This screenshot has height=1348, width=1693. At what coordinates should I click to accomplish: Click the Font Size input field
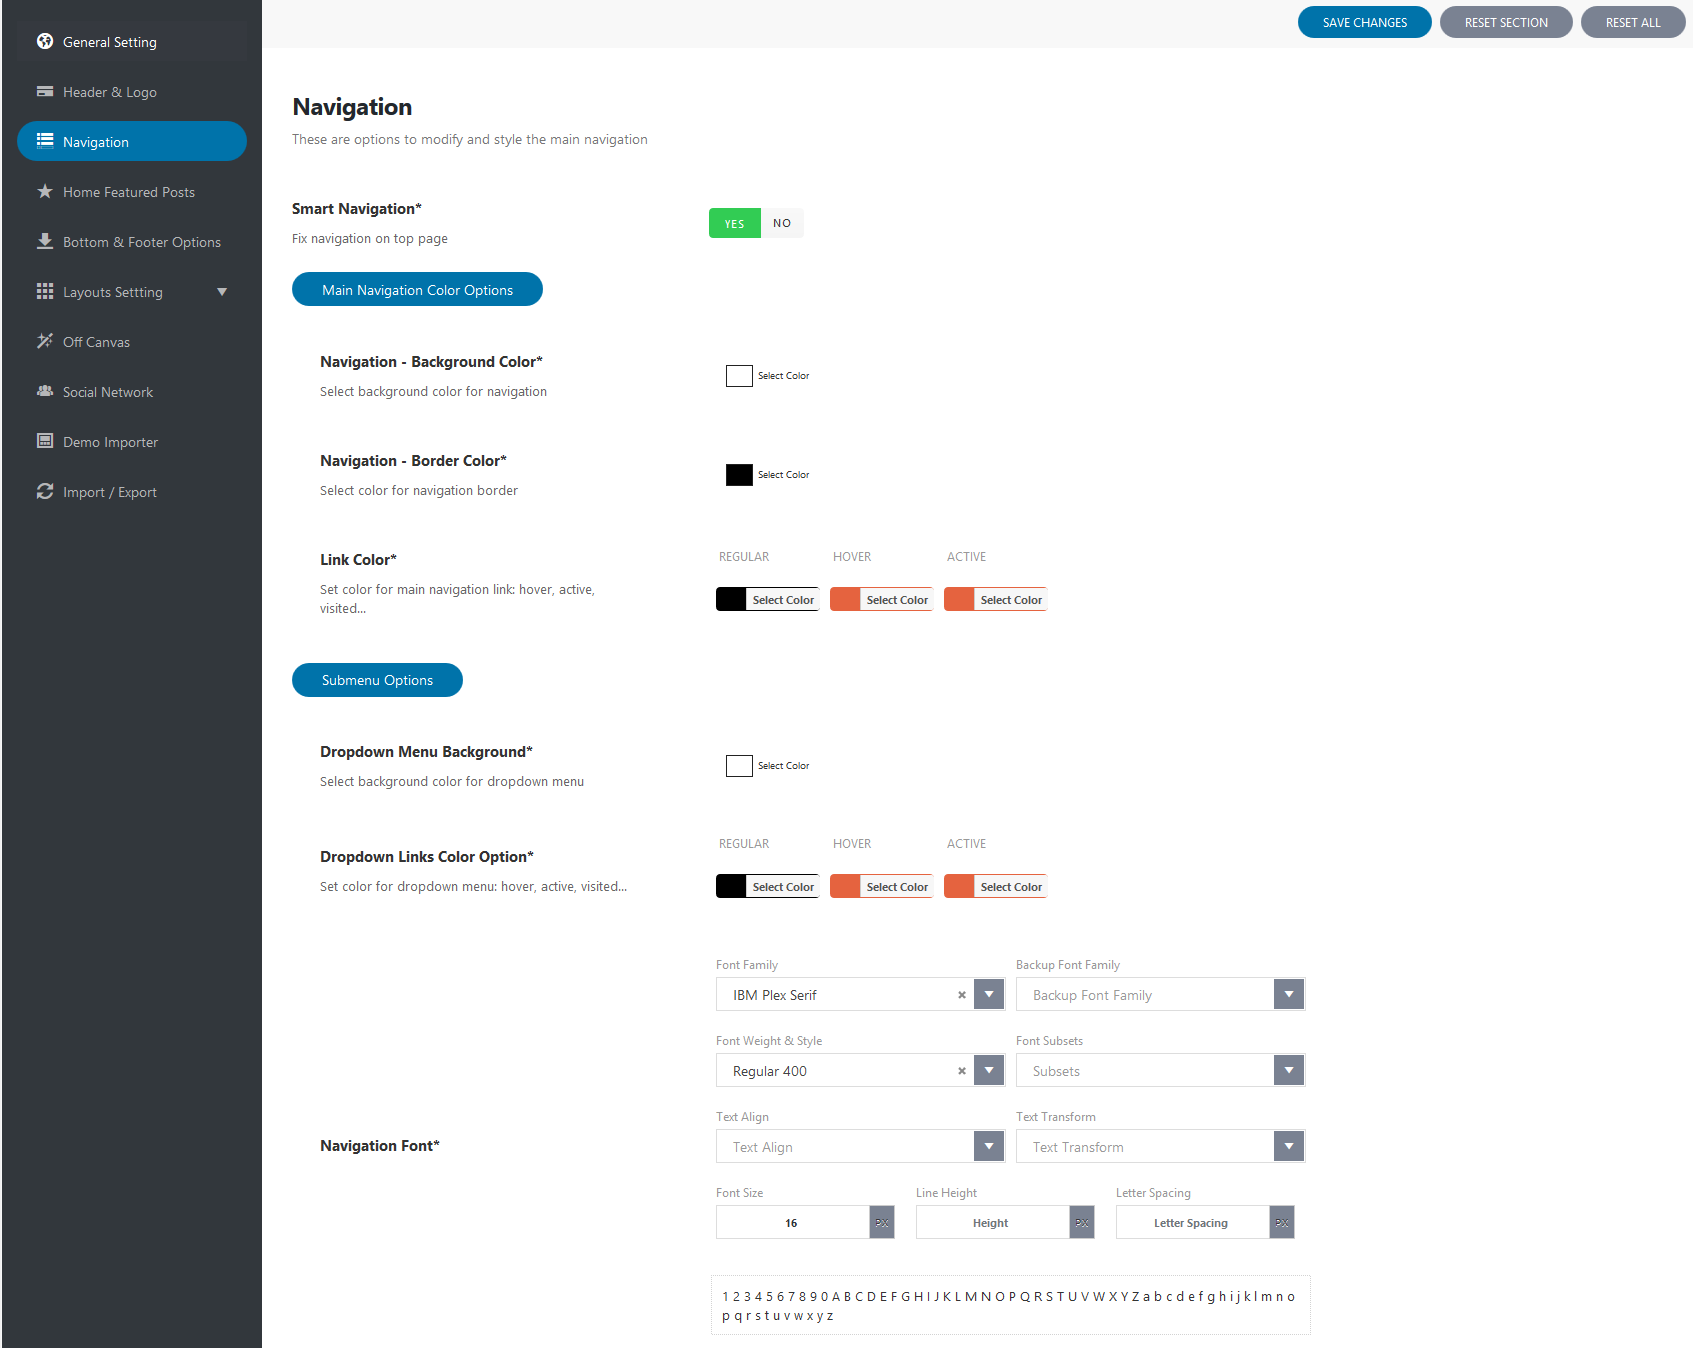792,1223
